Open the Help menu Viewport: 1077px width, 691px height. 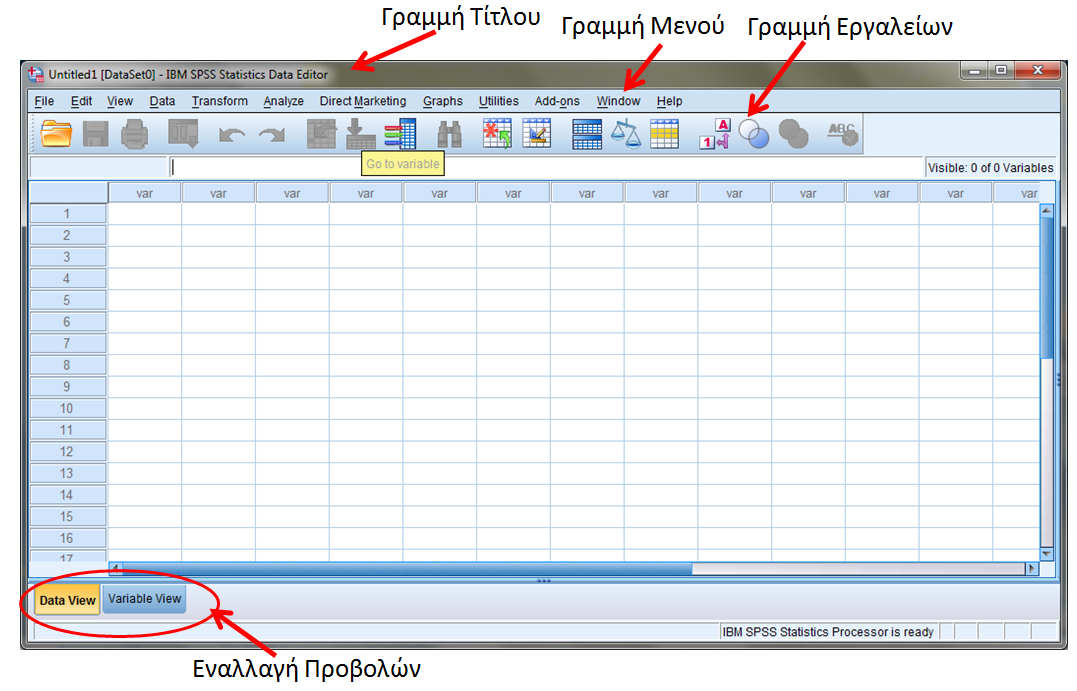point(669,101)
